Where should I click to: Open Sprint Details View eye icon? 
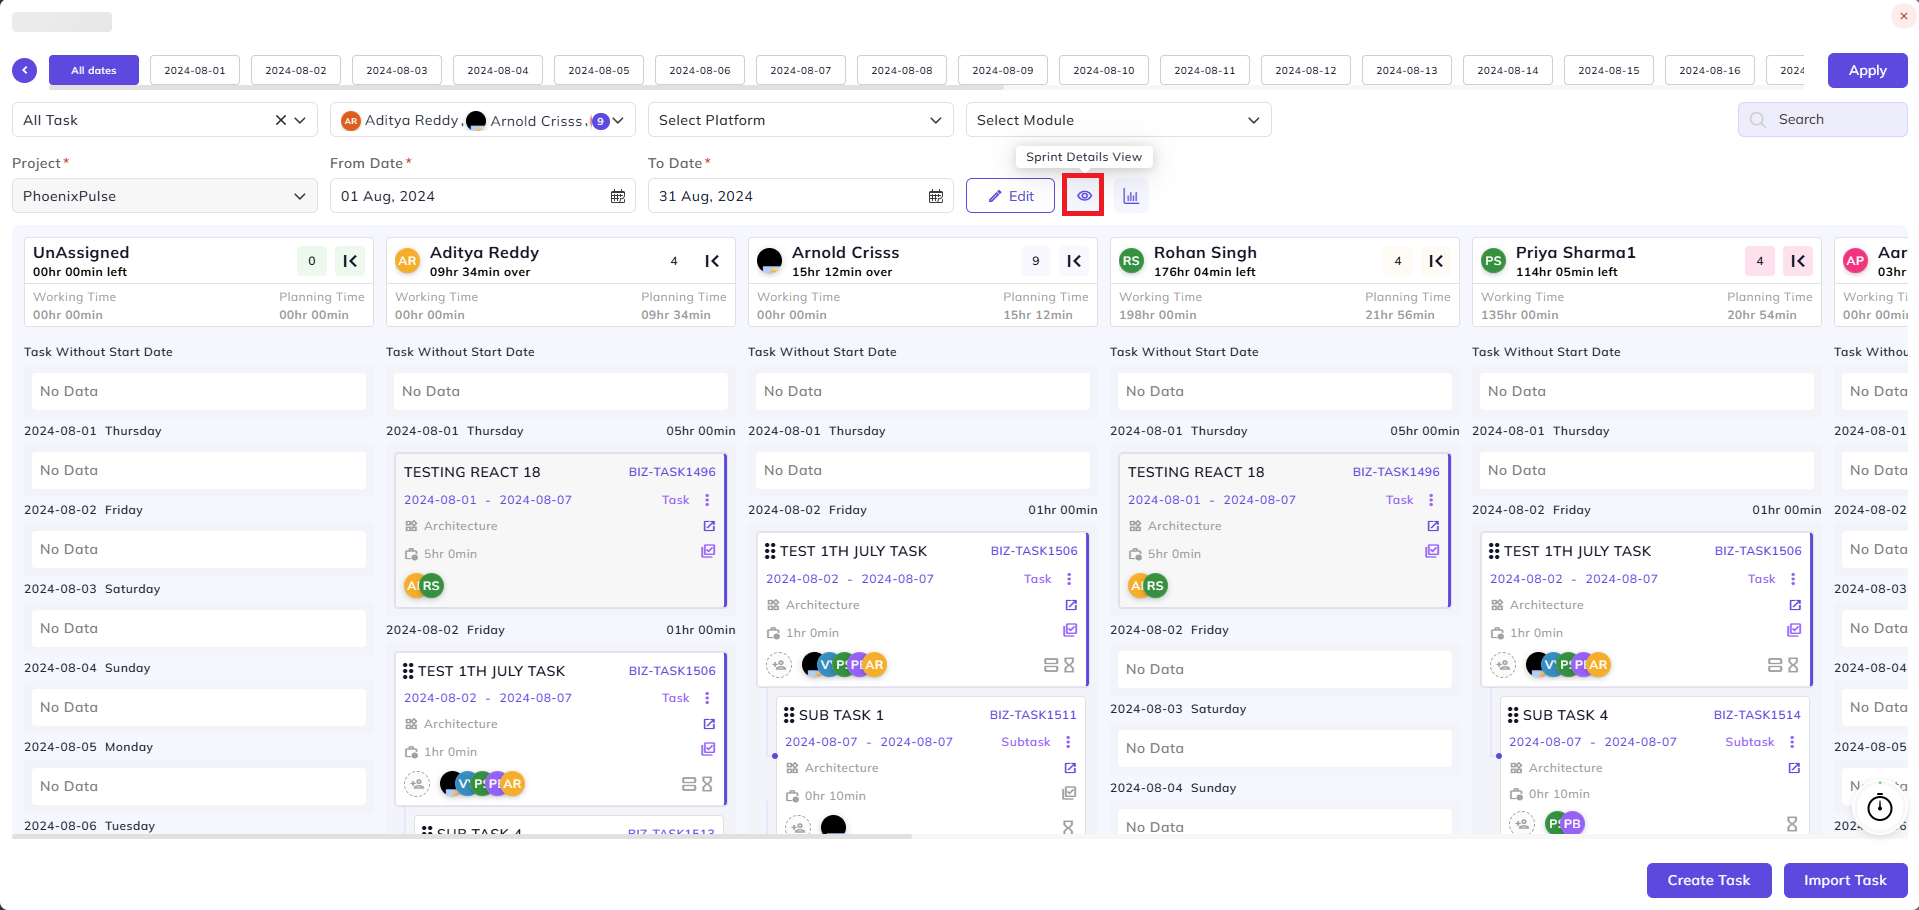(1084, 196)
